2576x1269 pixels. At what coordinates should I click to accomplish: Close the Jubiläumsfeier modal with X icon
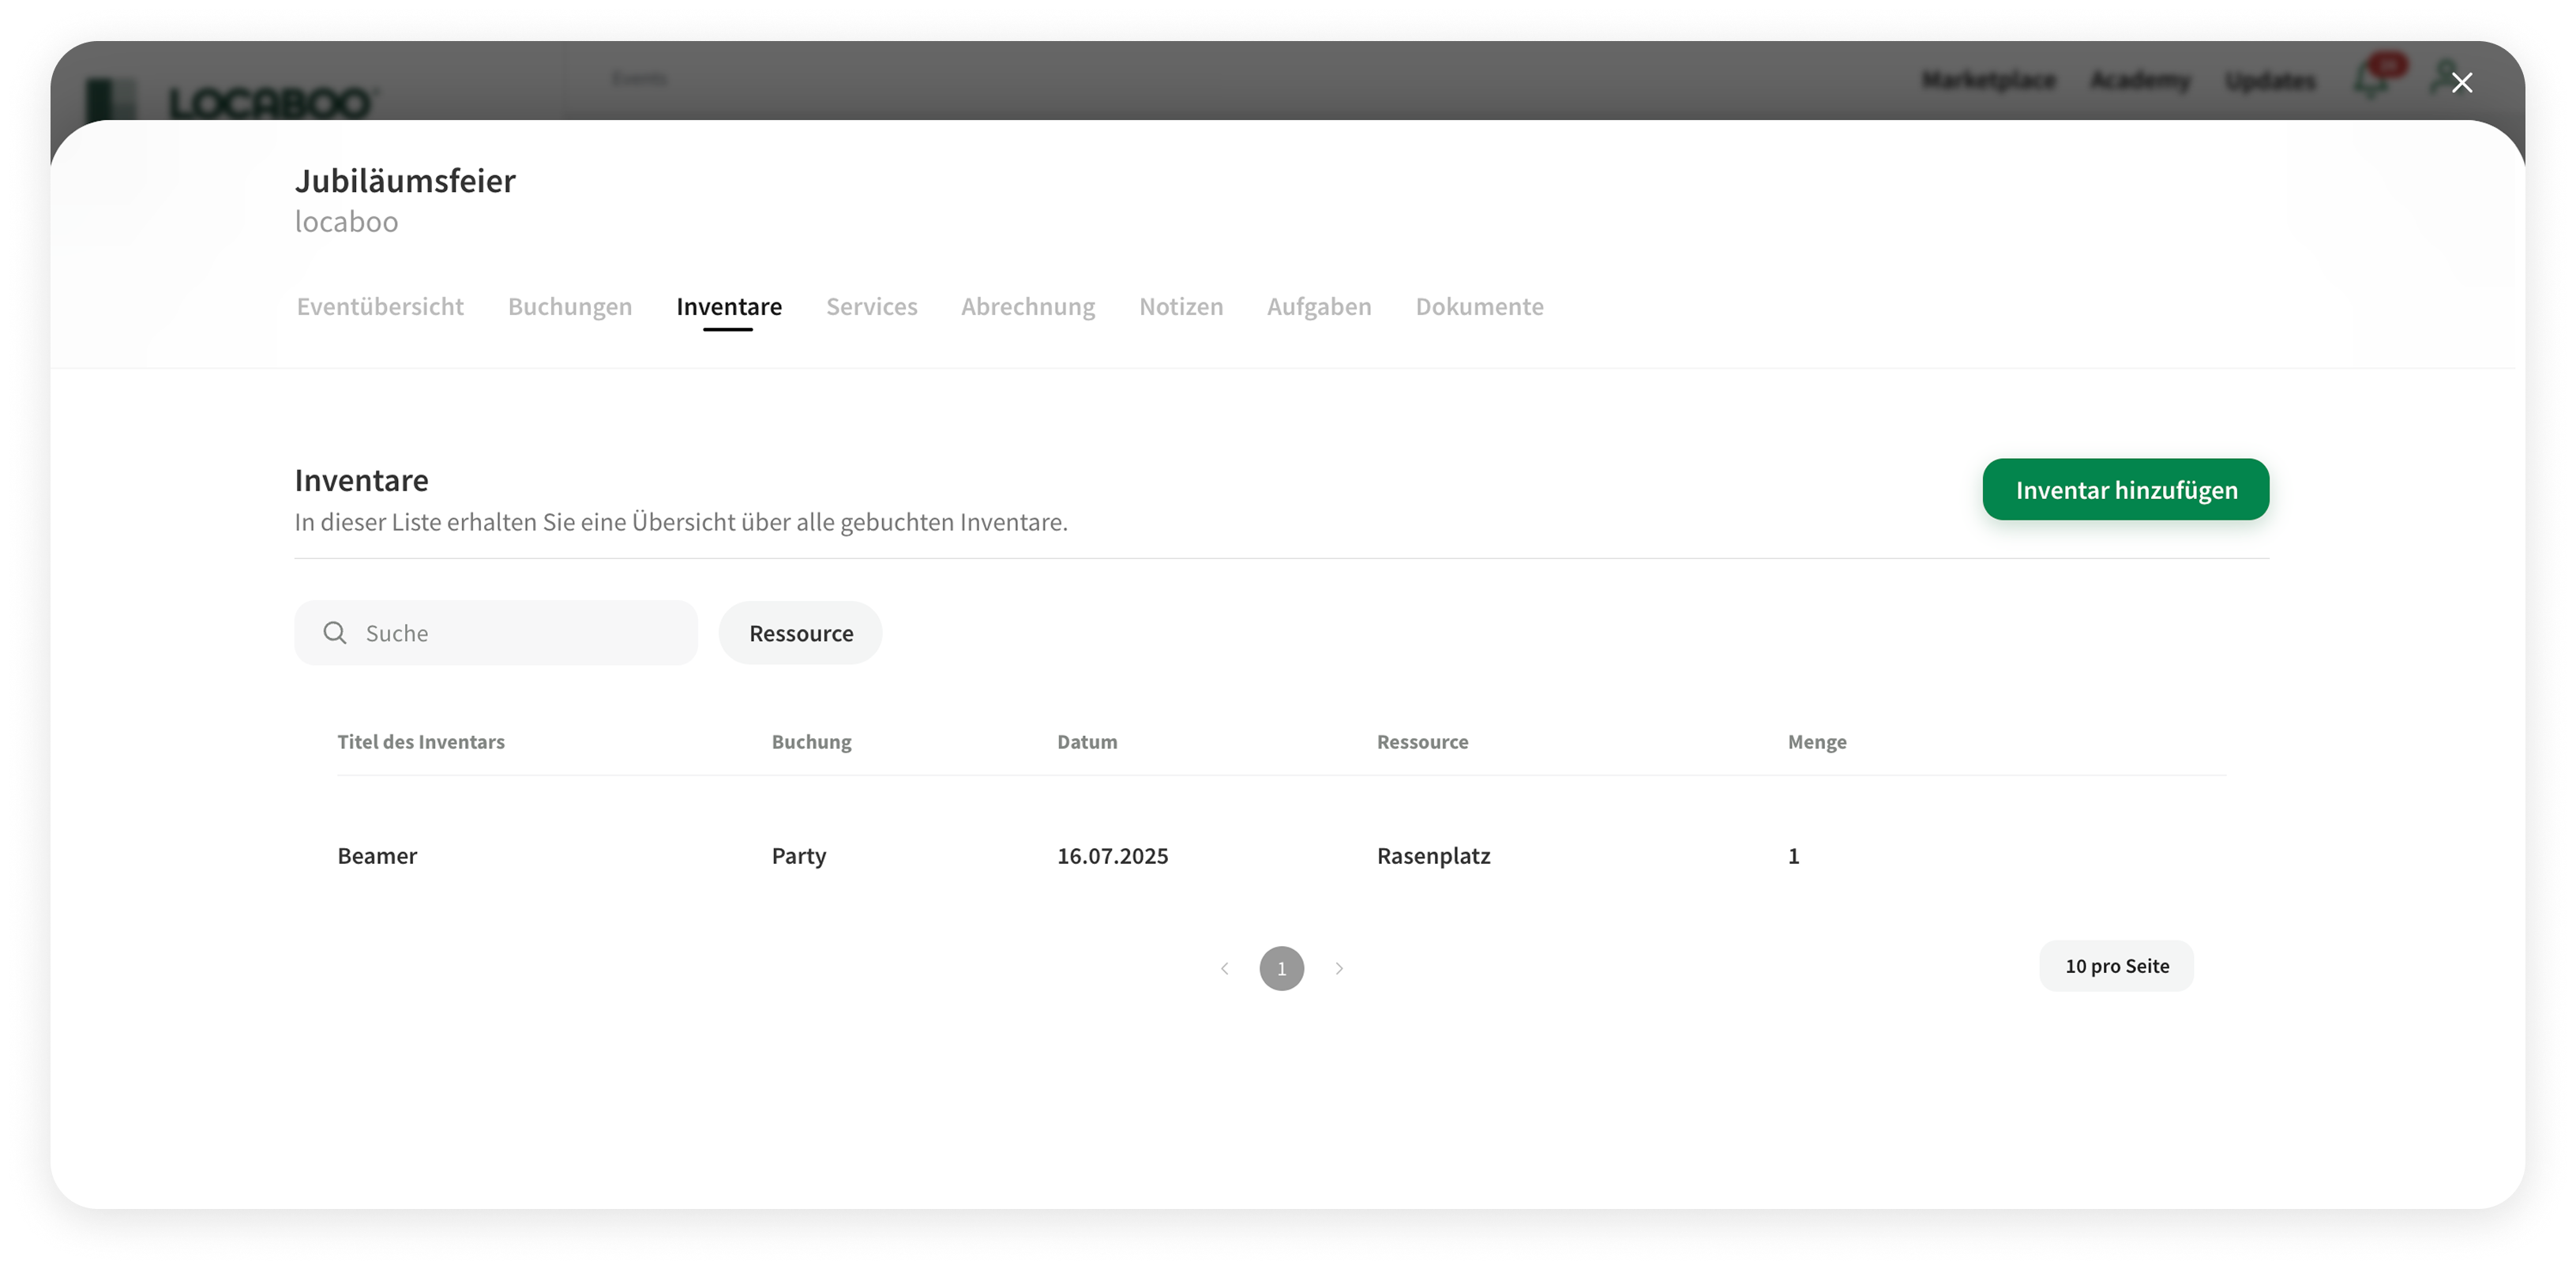pyautogui.click(x=2461, y=83)
